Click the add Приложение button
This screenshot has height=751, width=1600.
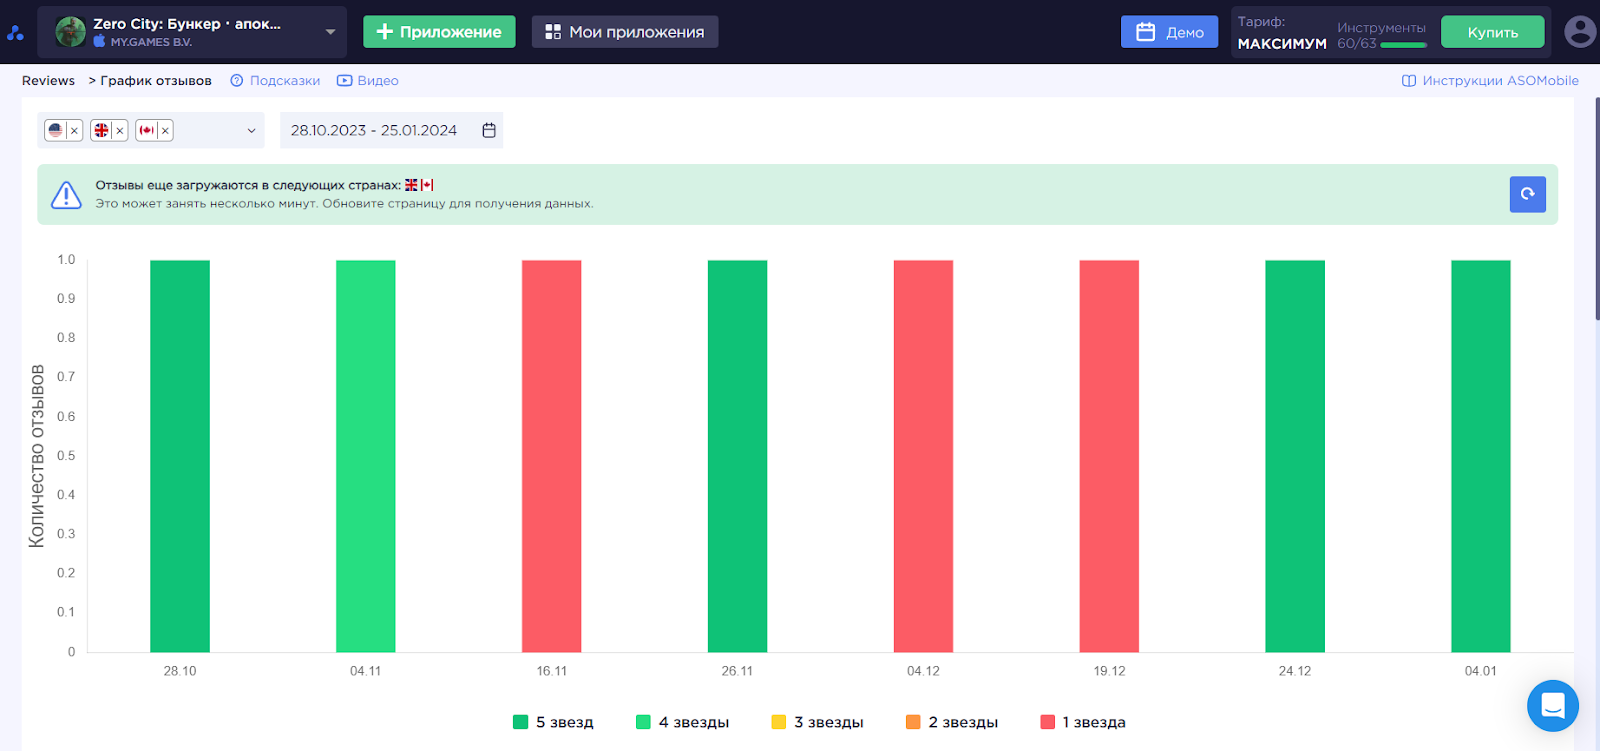tap(439, 32)
